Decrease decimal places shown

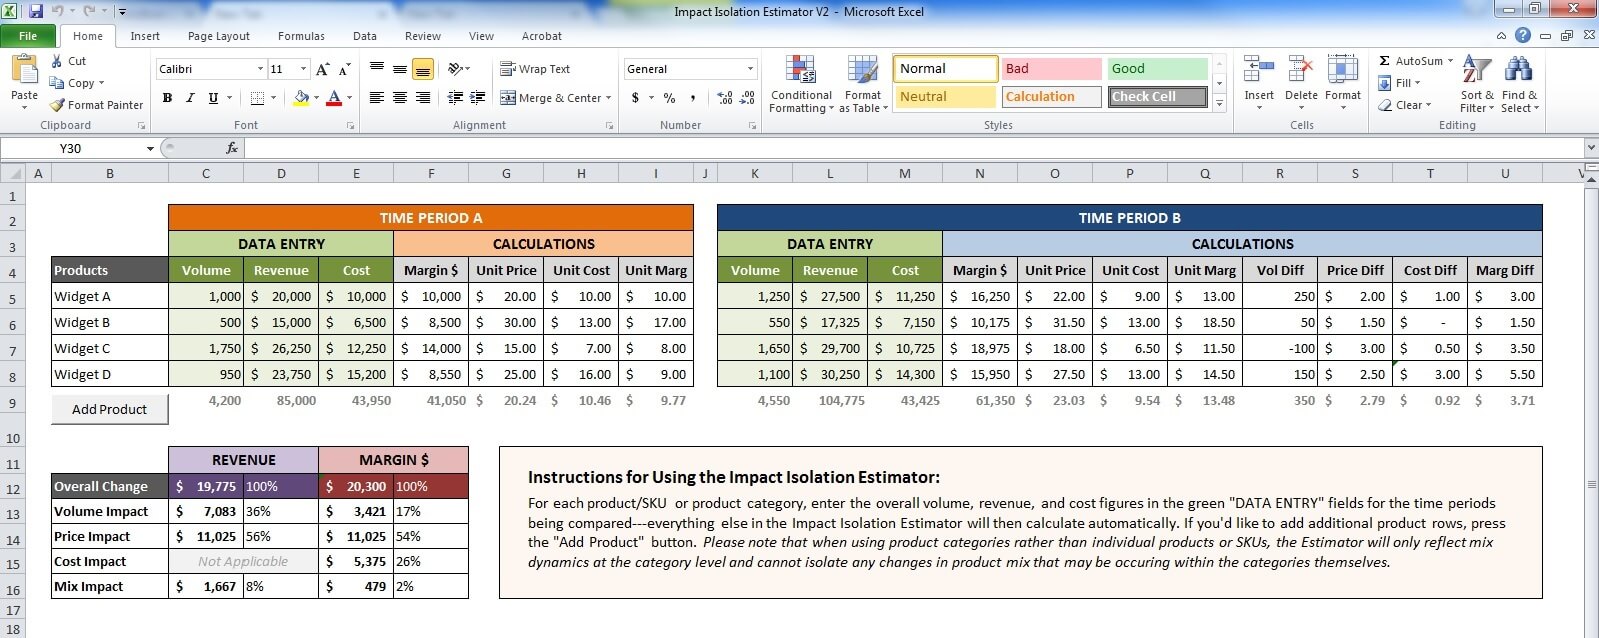(x=748, y=98)
